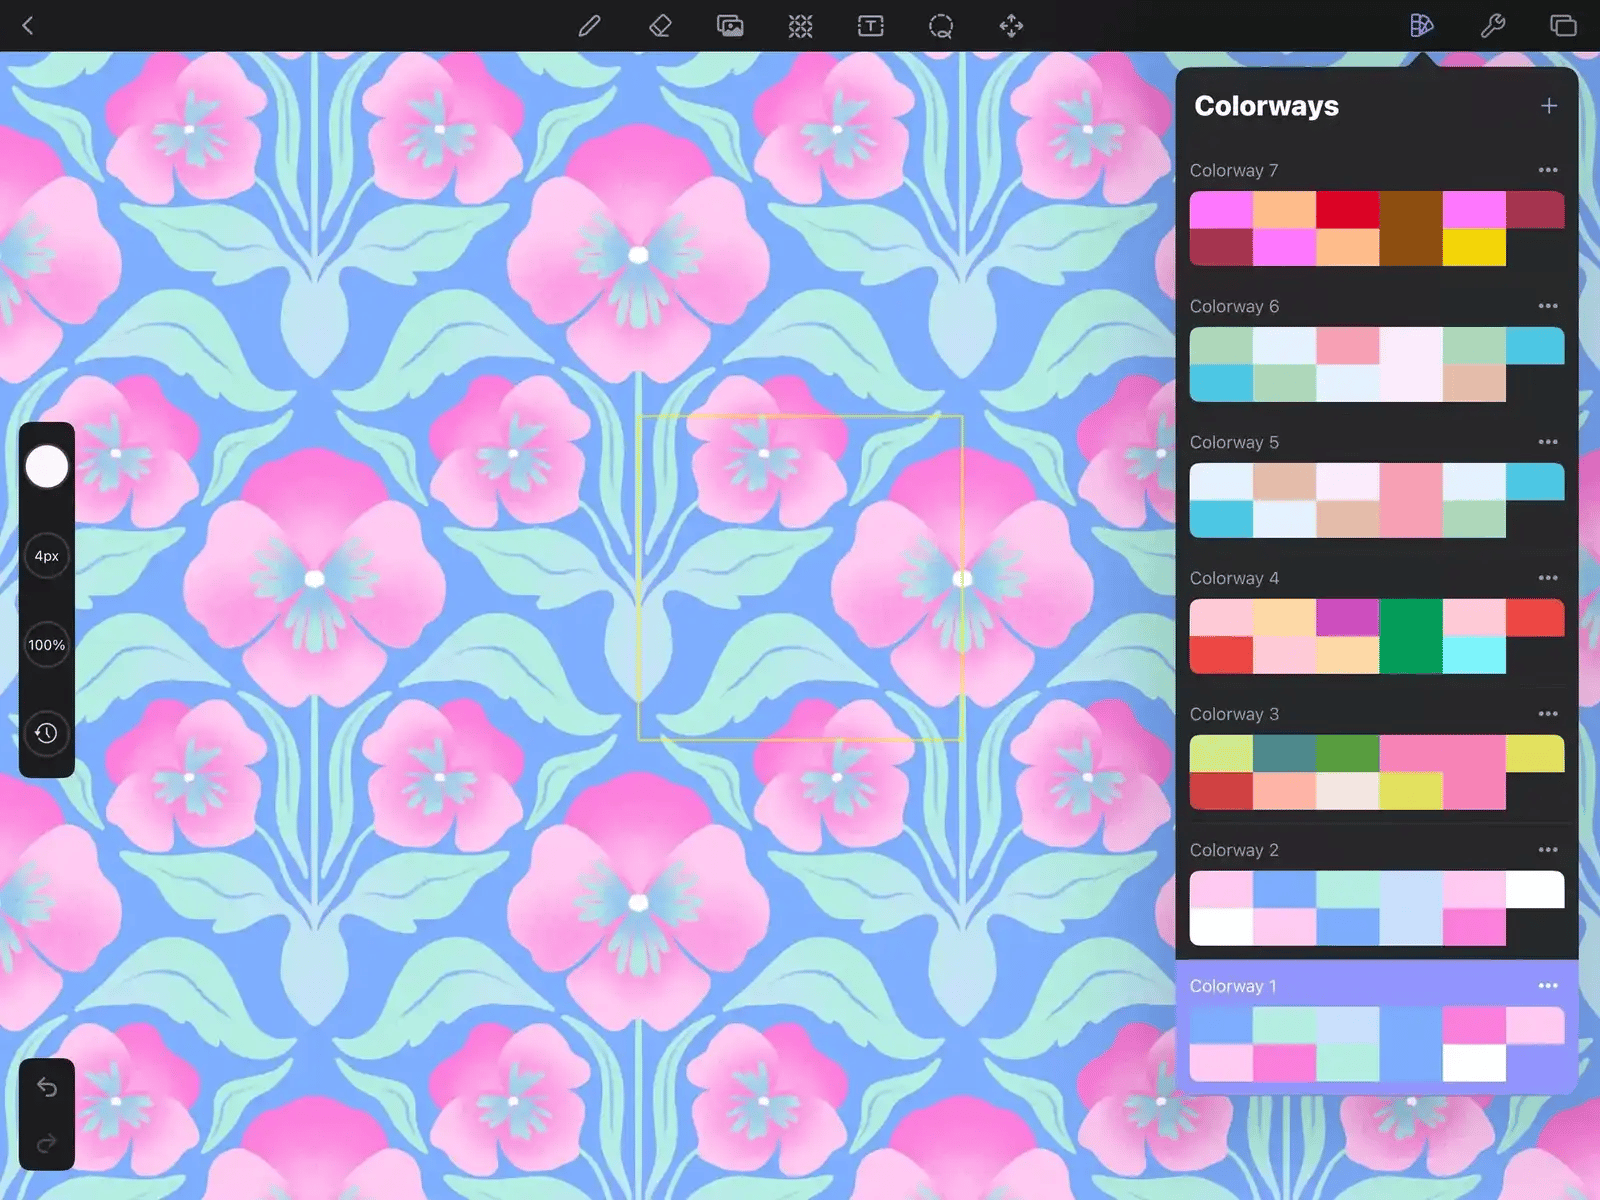Select the Colorway 3 label
This screenshot has width=1600, height=1200.
[1234, 715]
